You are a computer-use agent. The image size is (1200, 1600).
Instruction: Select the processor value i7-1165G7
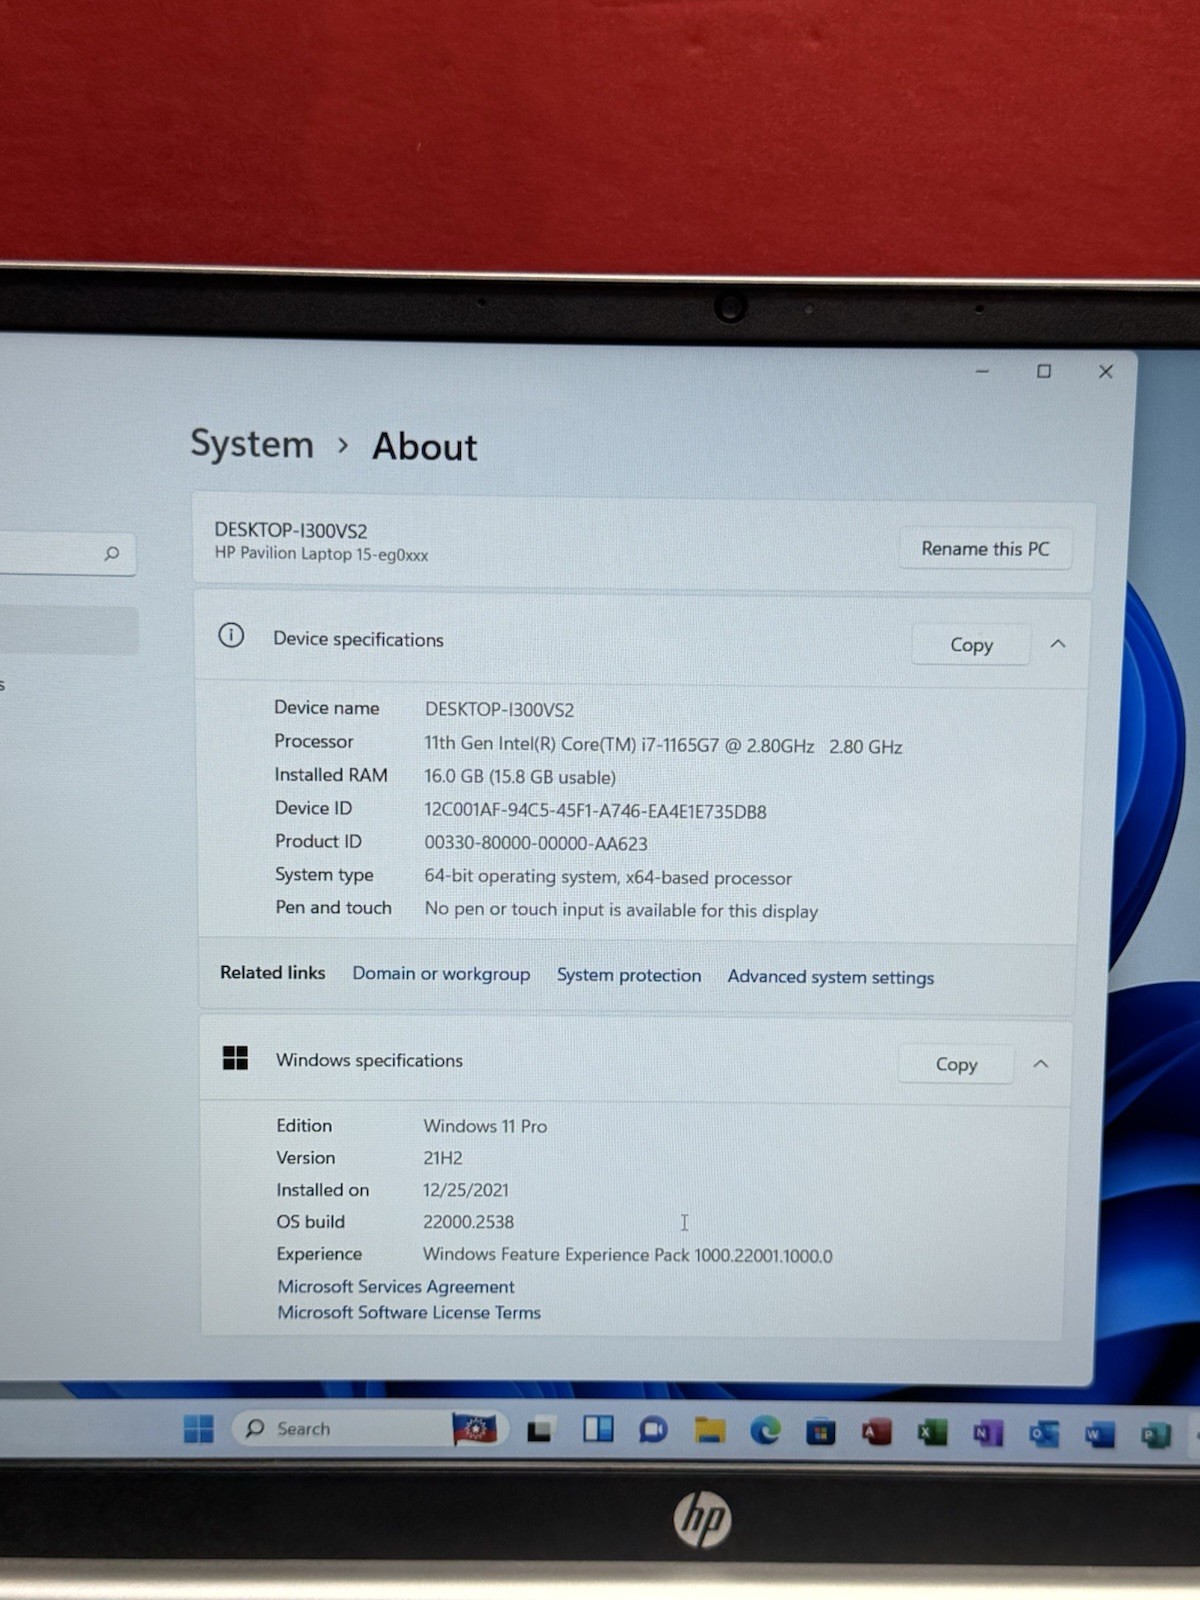coord(663,746)
